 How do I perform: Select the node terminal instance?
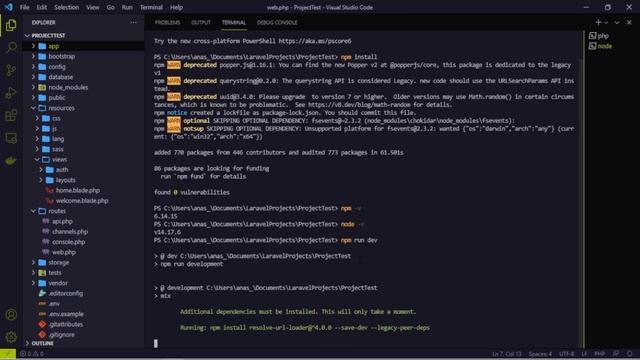pos(600,46)
